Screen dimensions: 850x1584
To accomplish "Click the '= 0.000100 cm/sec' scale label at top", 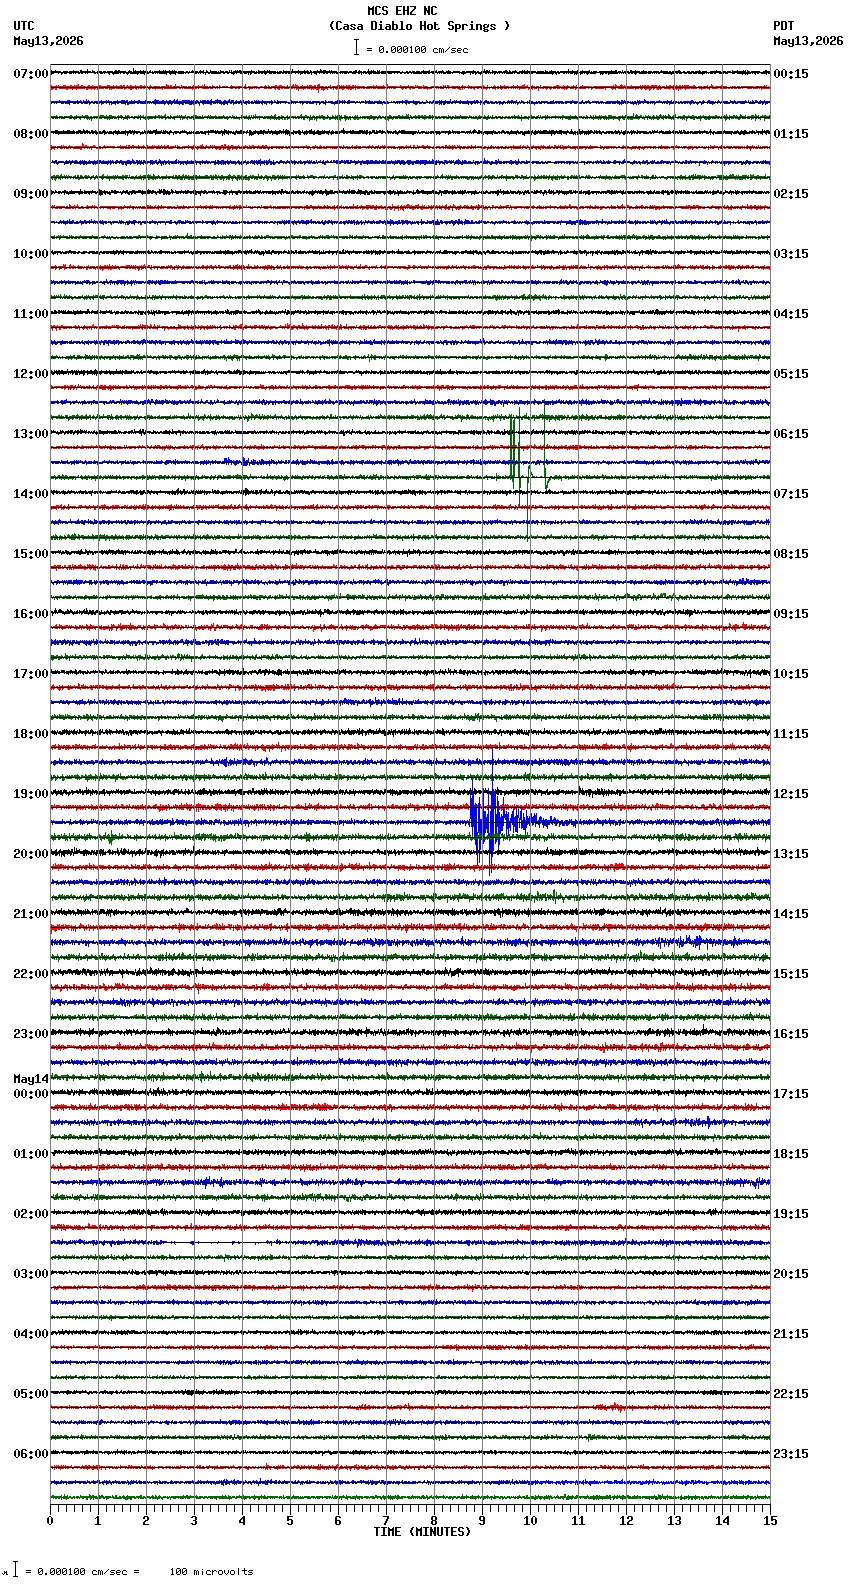I will point(417,49).
